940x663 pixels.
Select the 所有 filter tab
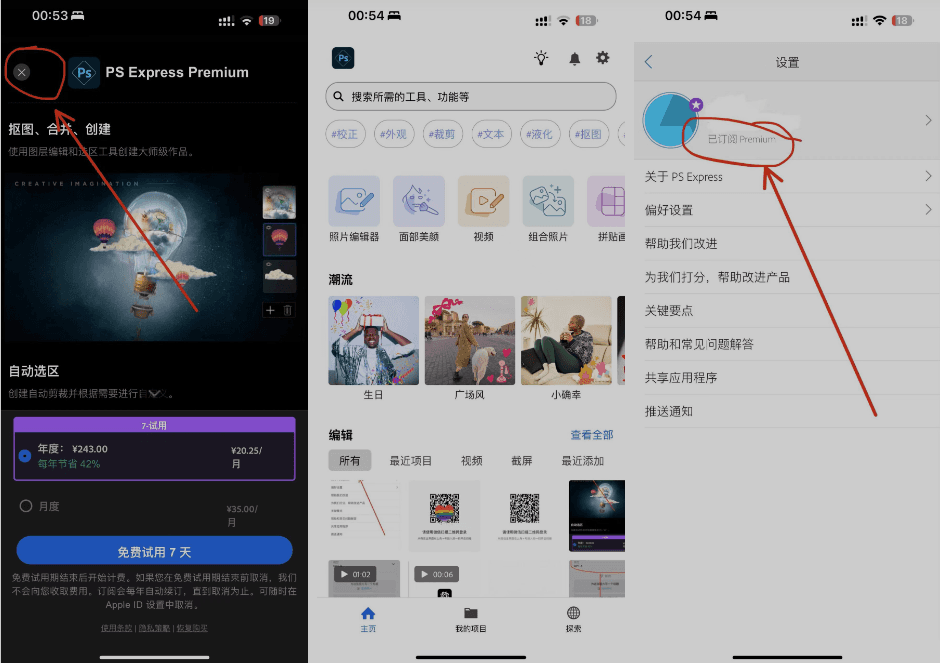(350, 460)
